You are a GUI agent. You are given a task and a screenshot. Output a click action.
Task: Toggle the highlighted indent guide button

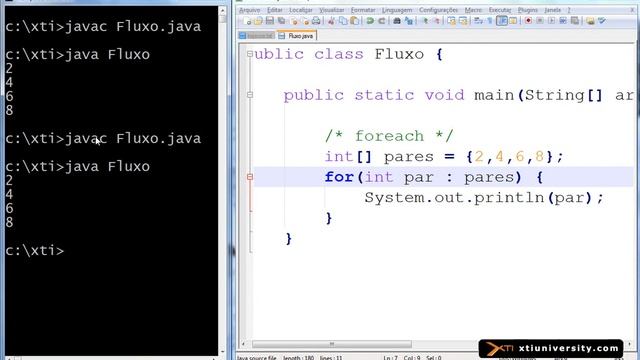point(502,21)
